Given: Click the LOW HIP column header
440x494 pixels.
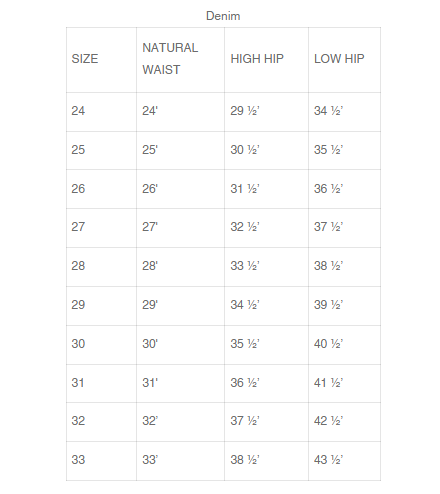Looking at the screenshot, I should coord(339,59).
